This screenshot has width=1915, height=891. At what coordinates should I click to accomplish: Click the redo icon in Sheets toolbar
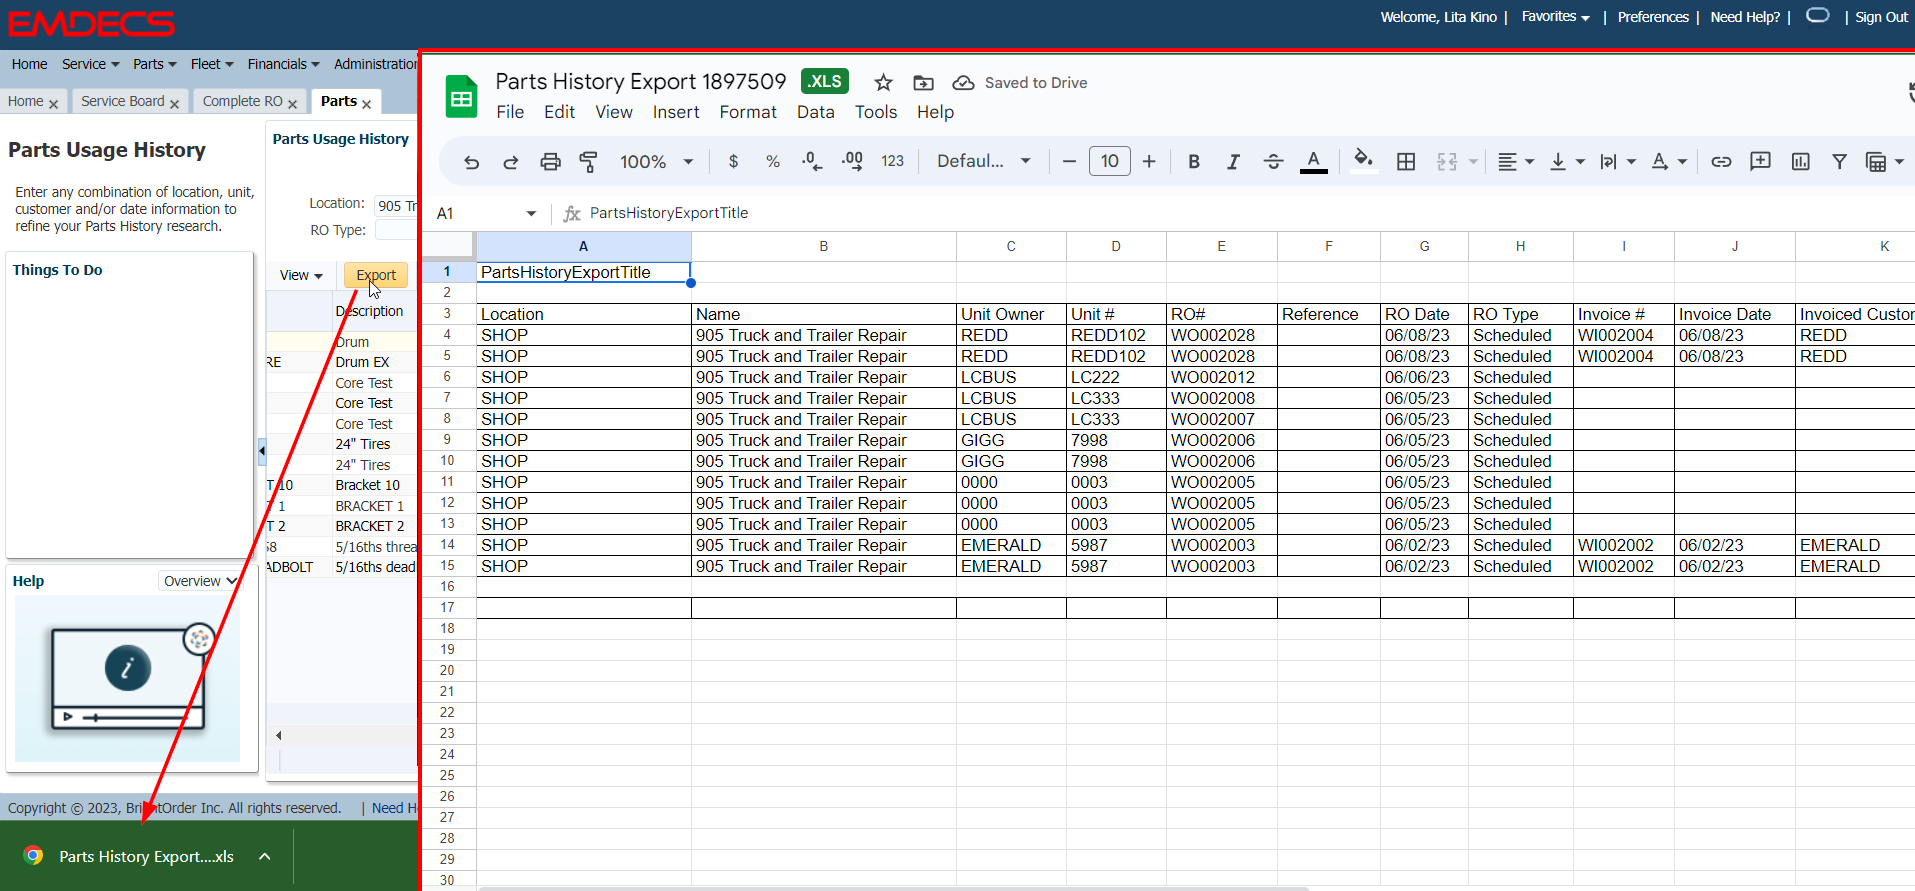tap(511, 162)
